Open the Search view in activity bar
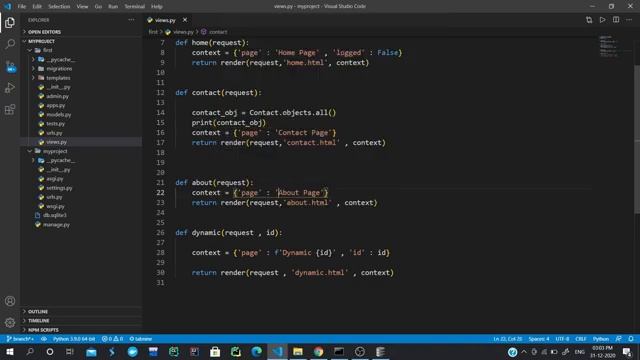The image size is (640, 360). pyautogui.click(x=10, y=44)
